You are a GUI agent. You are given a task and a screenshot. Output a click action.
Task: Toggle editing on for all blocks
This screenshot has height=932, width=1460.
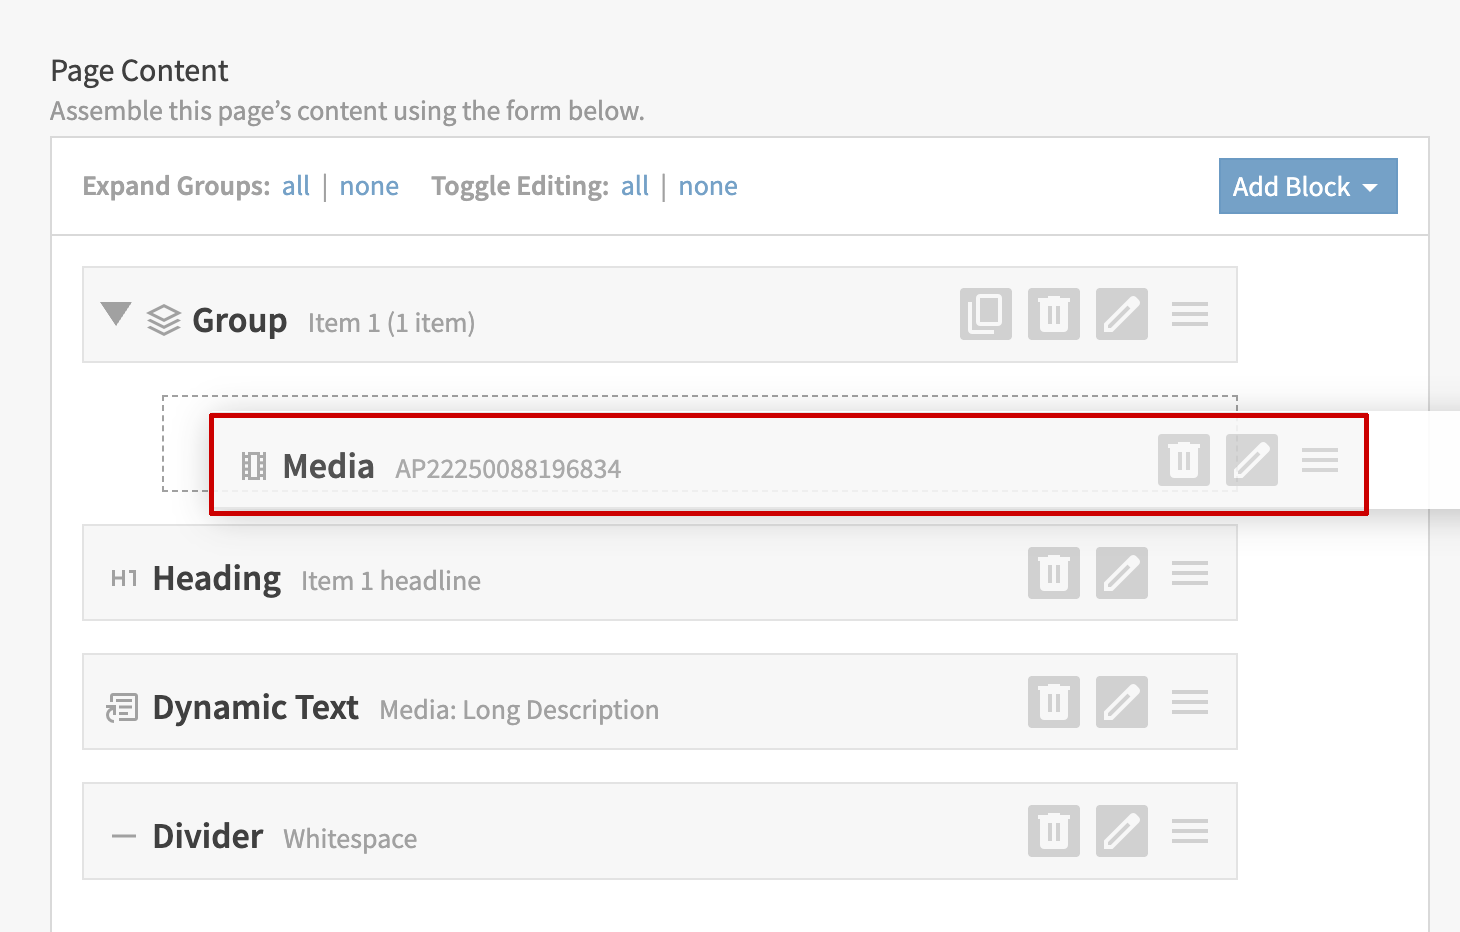pyautogui.click(x=635, y=187)
